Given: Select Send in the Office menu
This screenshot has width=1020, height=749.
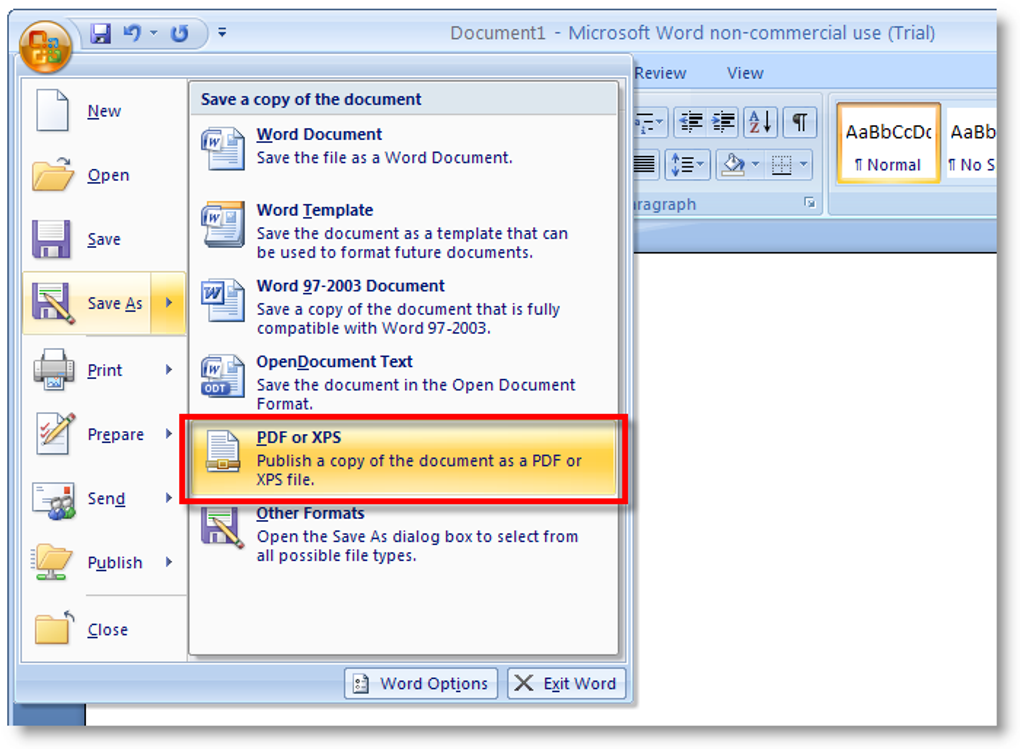Looking at the screenshot, I should tap(106, 498).
